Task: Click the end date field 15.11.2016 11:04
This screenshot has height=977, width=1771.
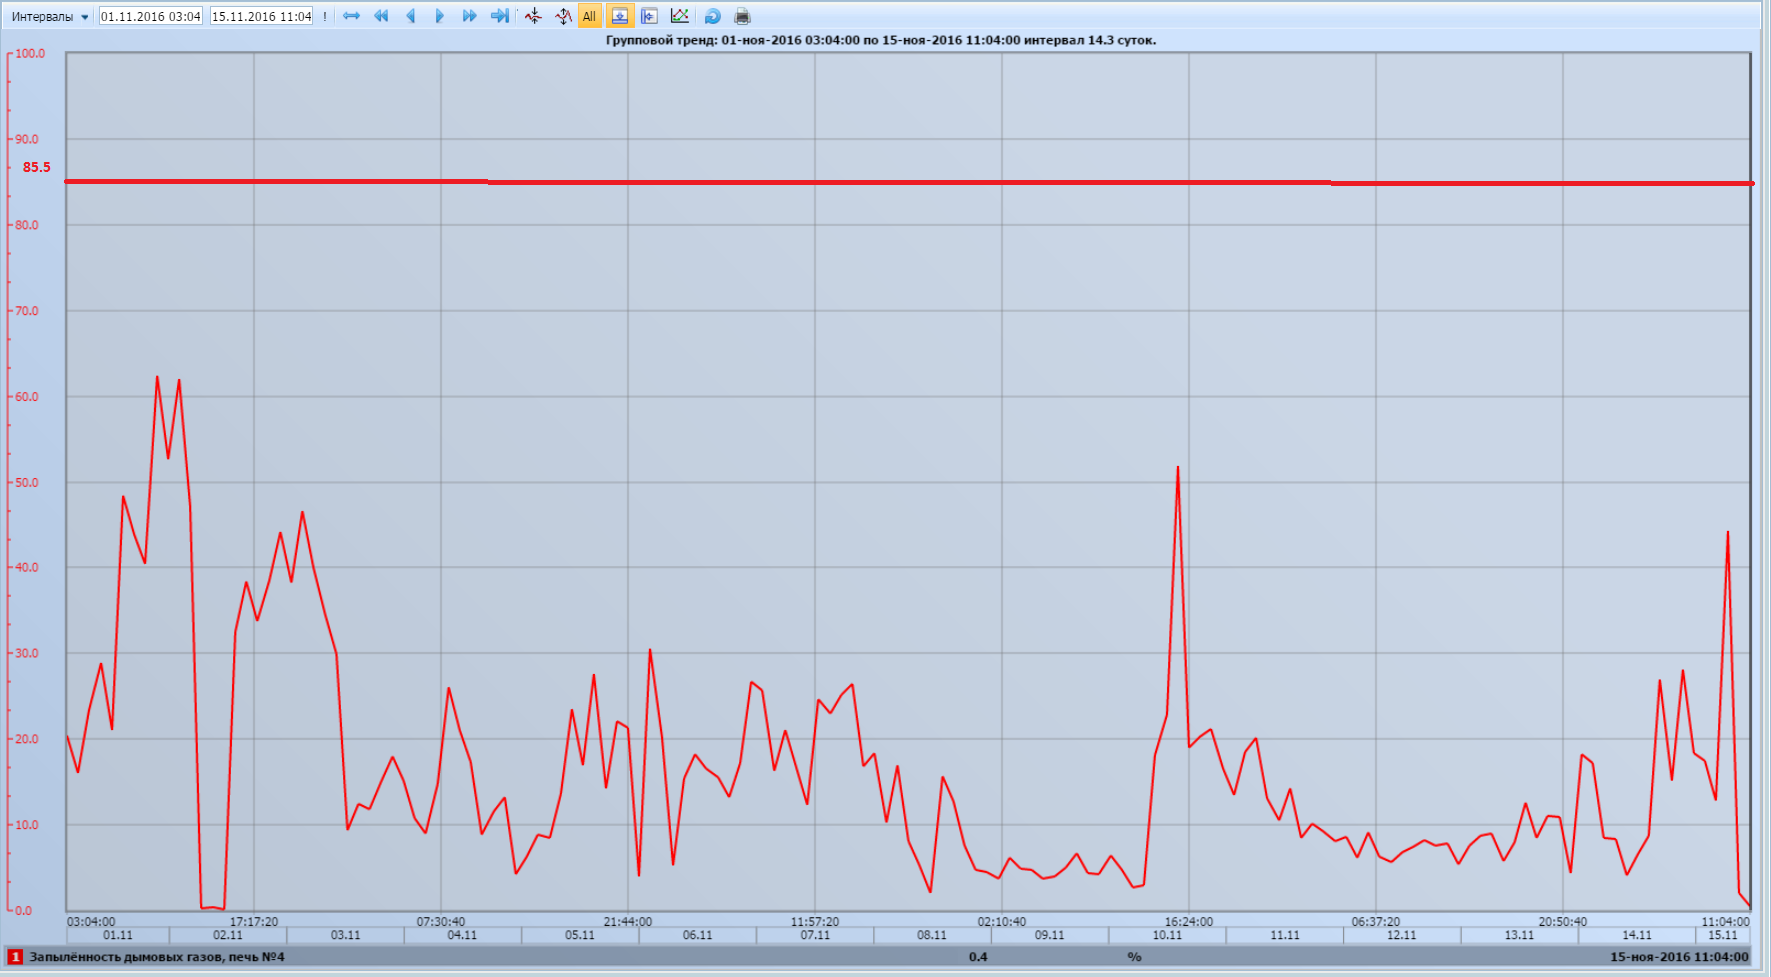Action: click(x=261, y=16)
